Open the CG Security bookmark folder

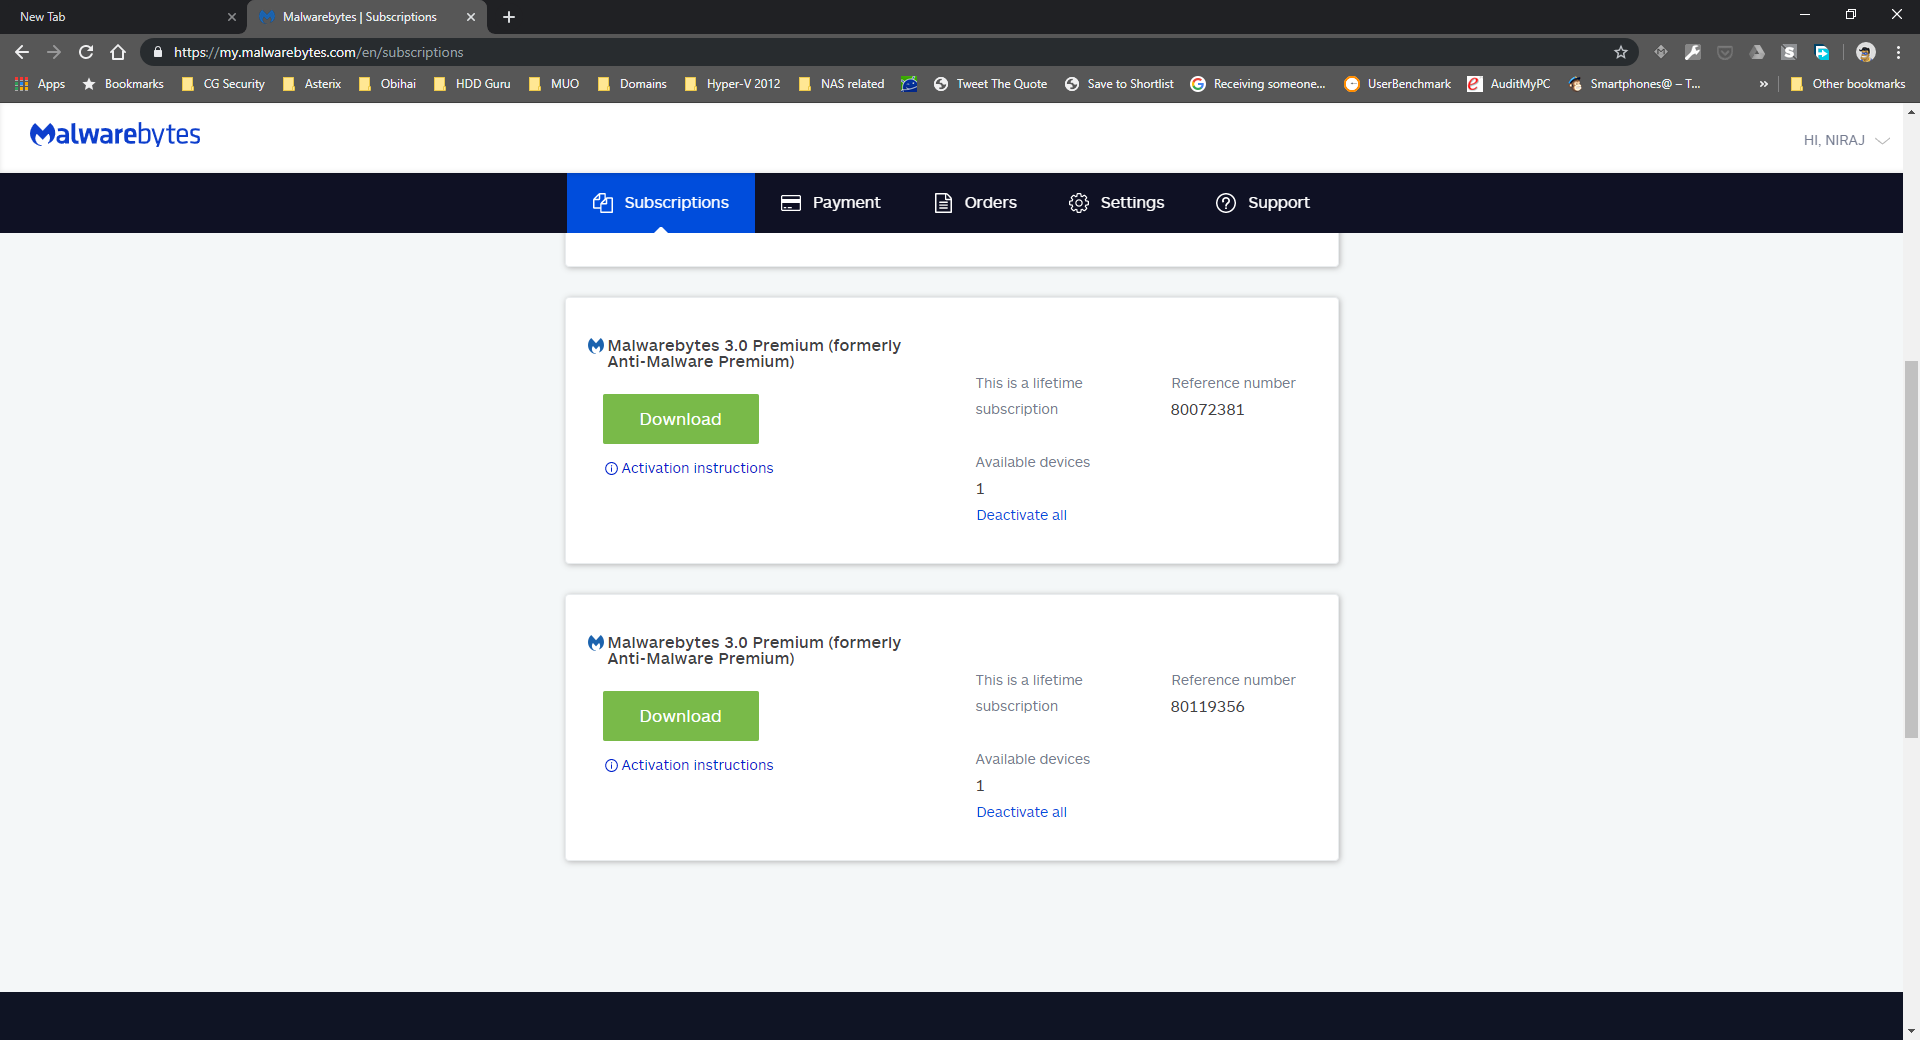(223, 84)
